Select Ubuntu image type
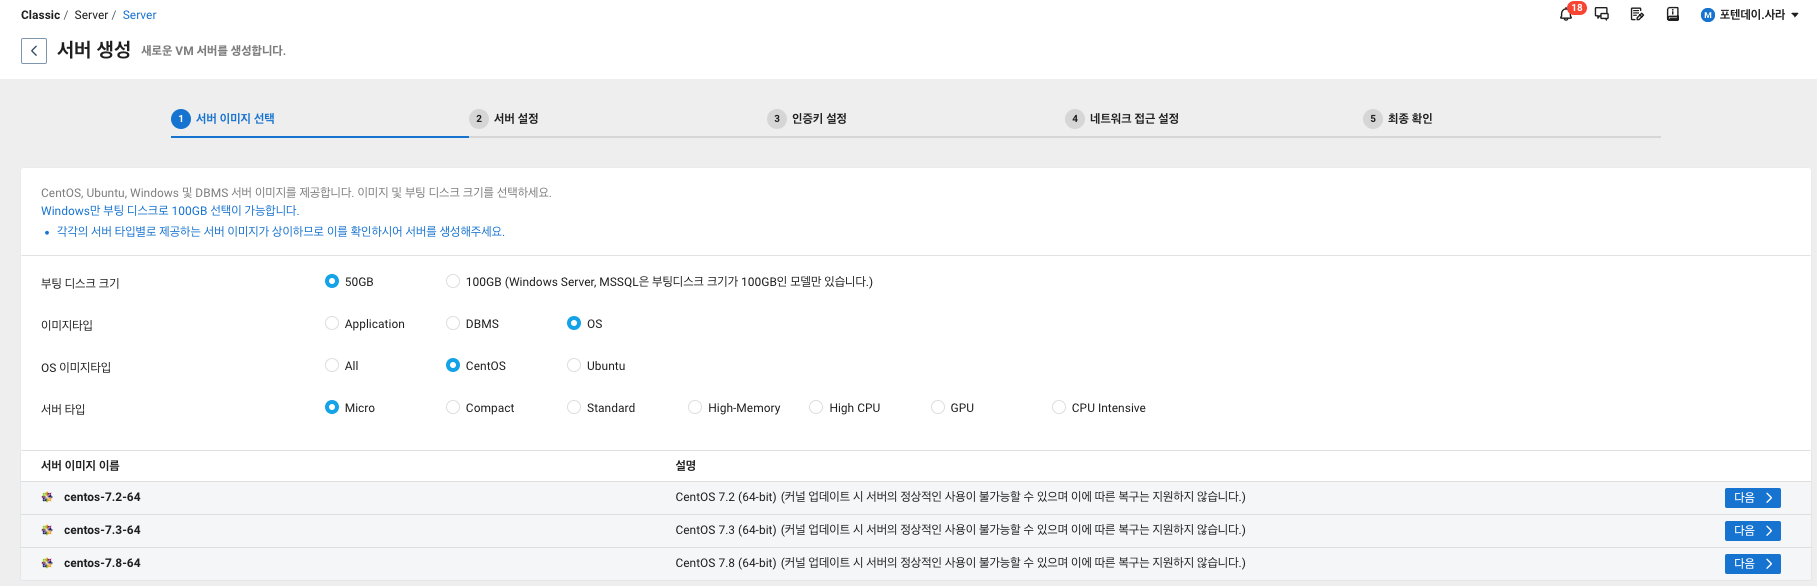This screenshot has width=1817, height=586. [x=574, y=365]
